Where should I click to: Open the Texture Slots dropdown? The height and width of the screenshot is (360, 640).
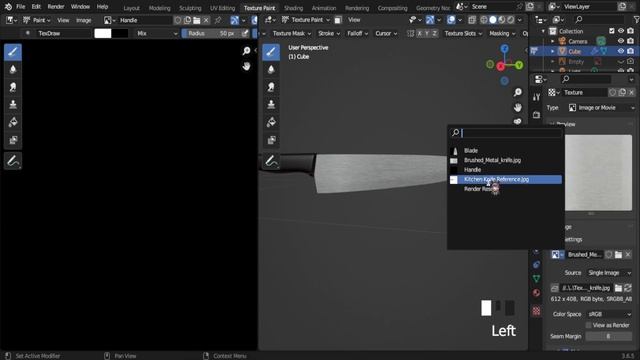(463, 33)
